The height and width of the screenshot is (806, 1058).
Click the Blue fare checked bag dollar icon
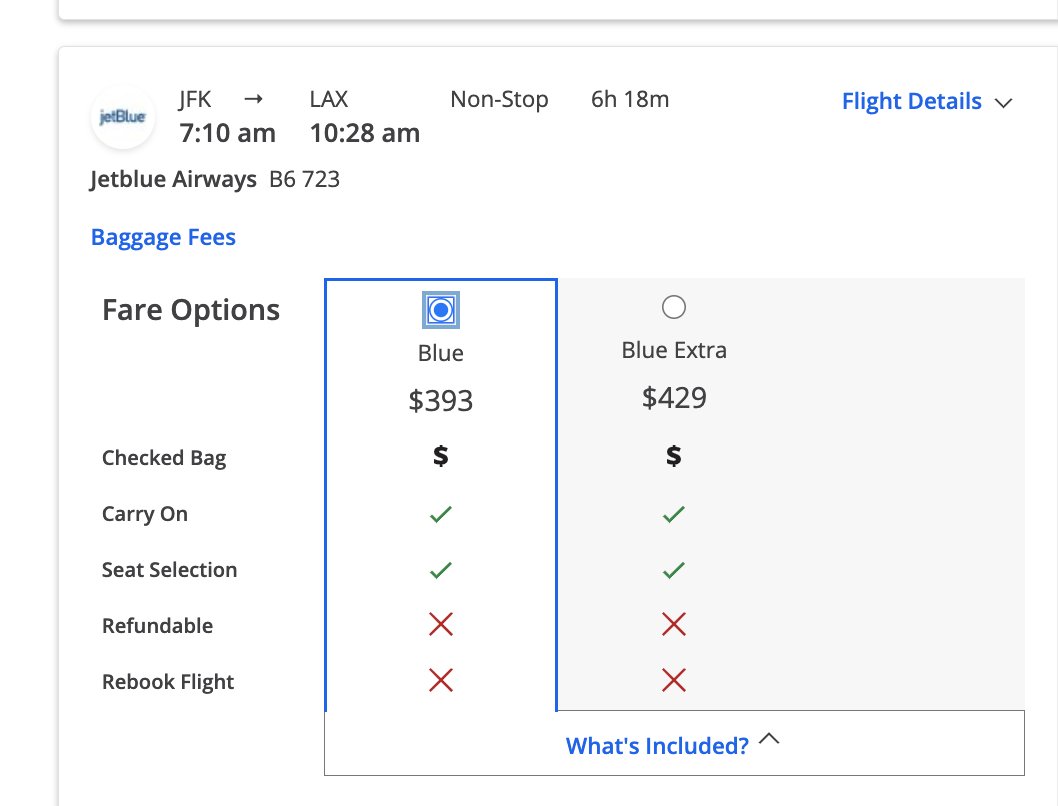[440, 457]
